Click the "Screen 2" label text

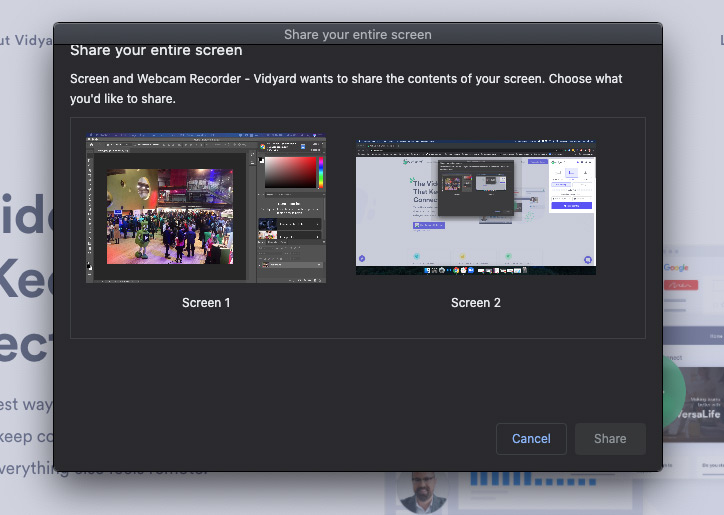click(476, 303)
